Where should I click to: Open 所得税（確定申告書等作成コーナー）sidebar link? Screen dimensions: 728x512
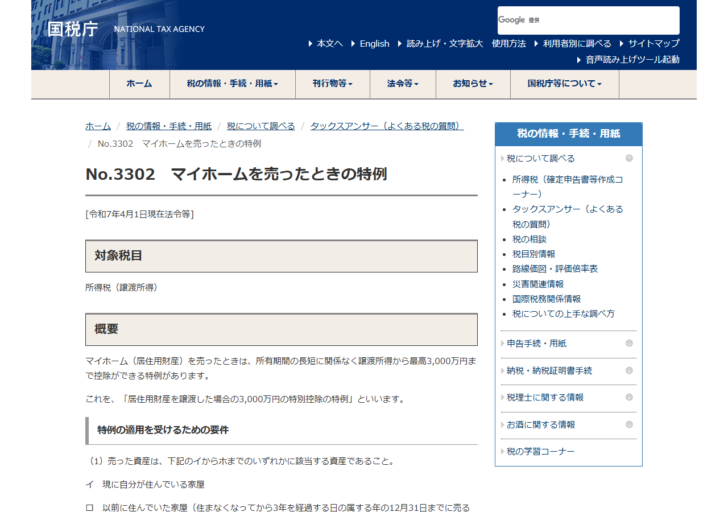click(x=567, y=187)
